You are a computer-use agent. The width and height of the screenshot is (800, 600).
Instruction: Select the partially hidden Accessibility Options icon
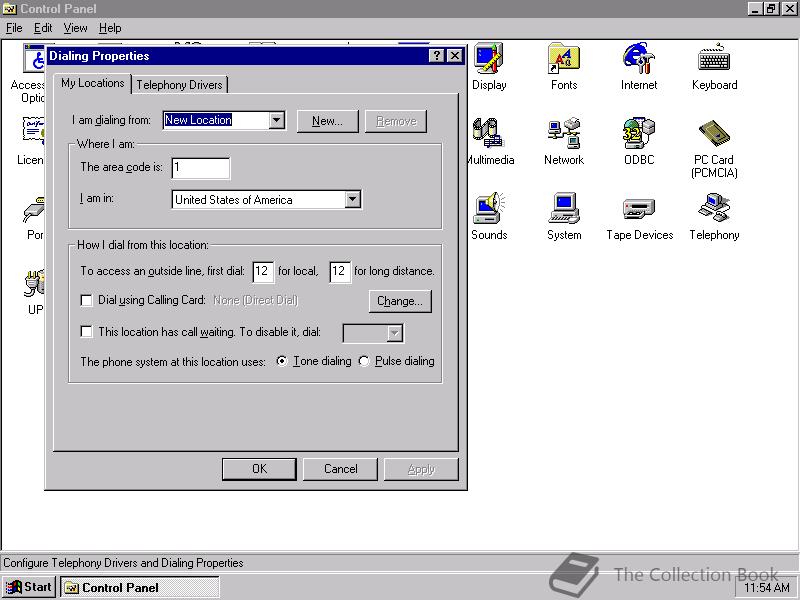28,74
